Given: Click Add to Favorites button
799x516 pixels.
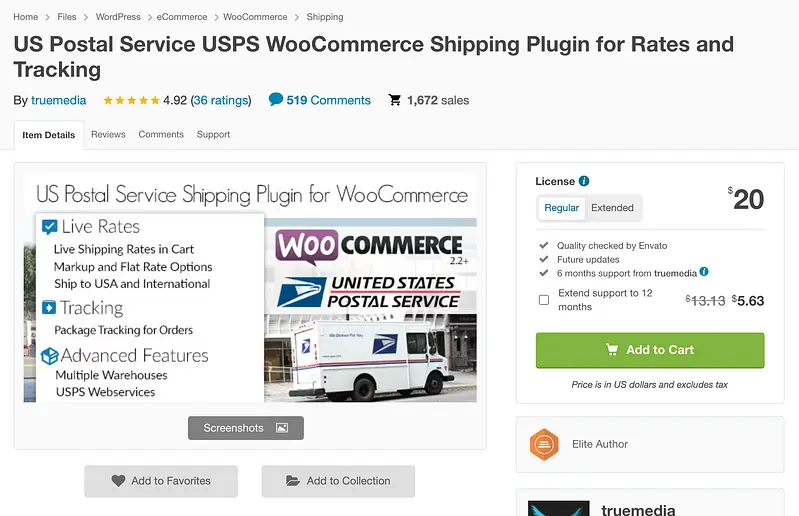Looking at the screenshot, I should pos(161,481).
